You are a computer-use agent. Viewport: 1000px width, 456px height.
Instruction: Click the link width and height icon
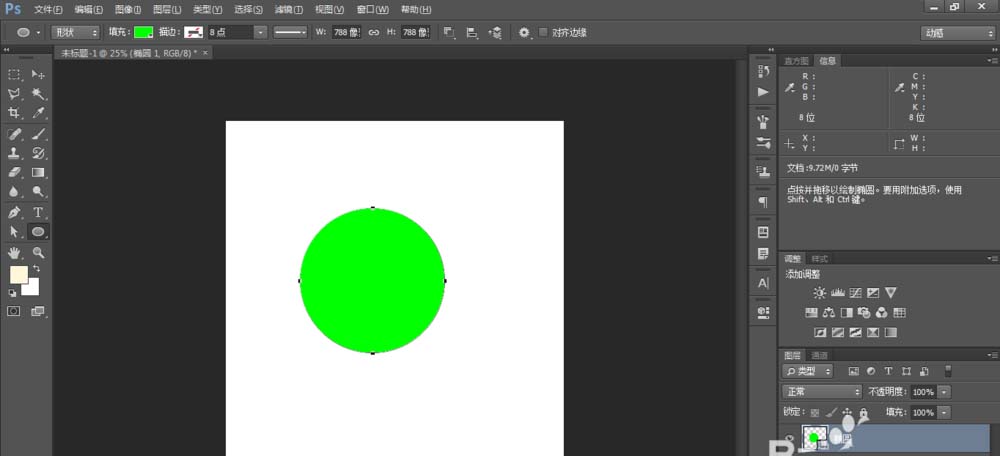click(x=374, y=33)
